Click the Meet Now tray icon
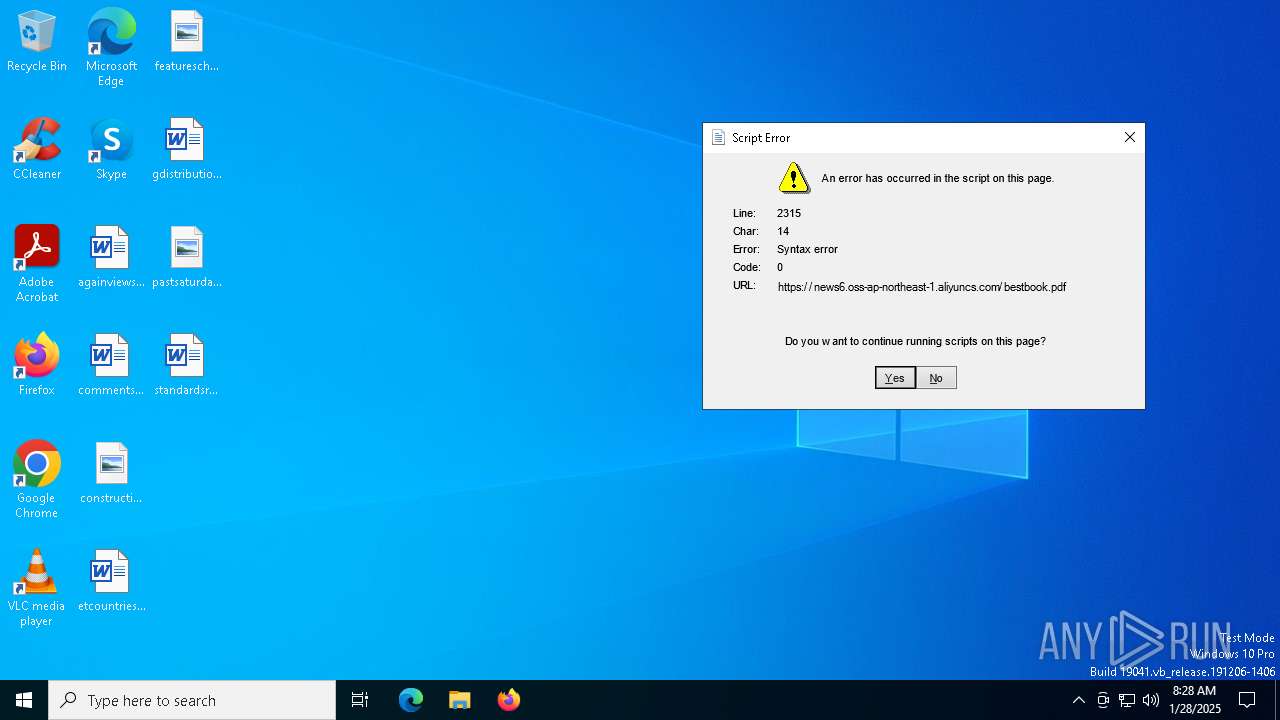 click(1103, 700)
